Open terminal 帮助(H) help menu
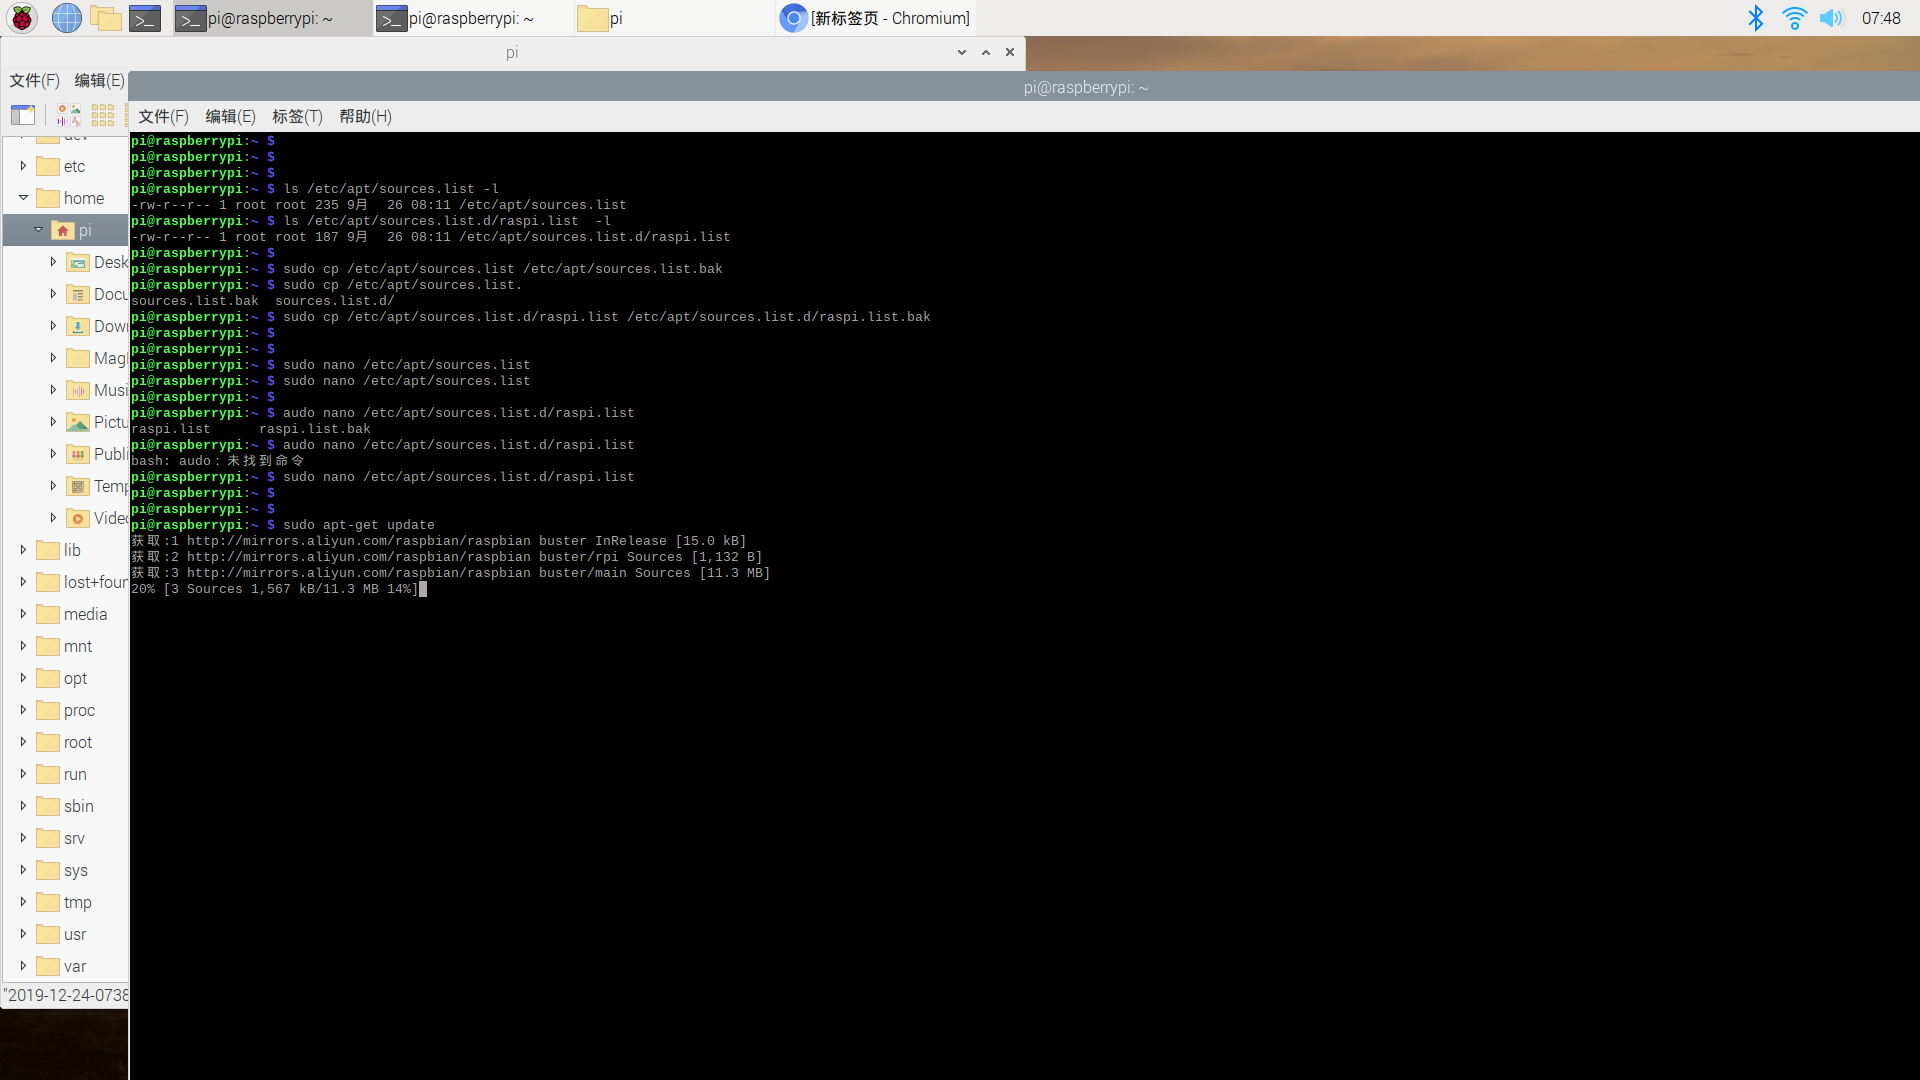Viewport: 1920px width, 1080px height. 365,116
